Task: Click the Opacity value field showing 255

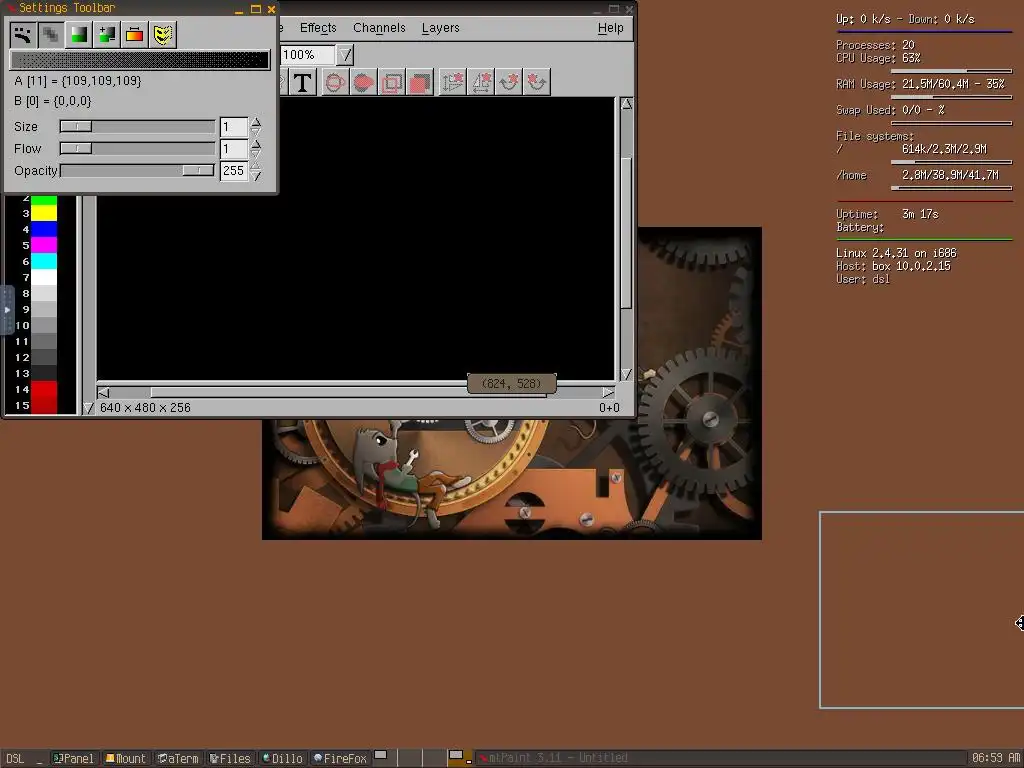Action: (234, 170)
